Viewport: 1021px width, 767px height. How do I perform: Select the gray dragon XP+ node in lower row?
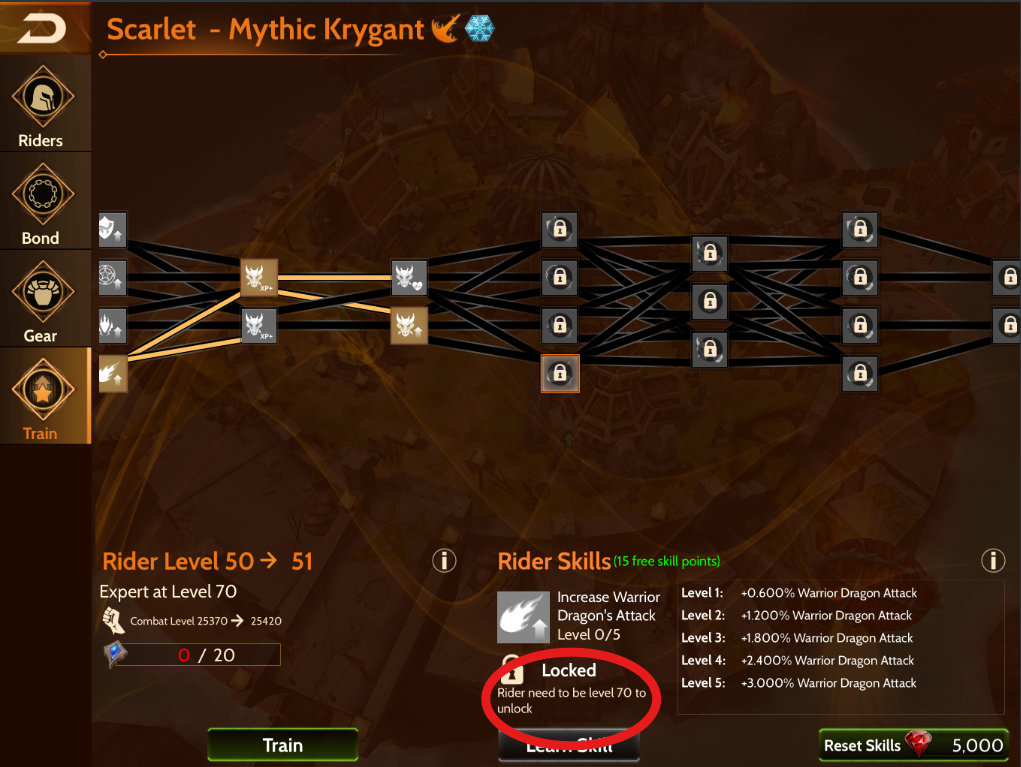(259, 326)
